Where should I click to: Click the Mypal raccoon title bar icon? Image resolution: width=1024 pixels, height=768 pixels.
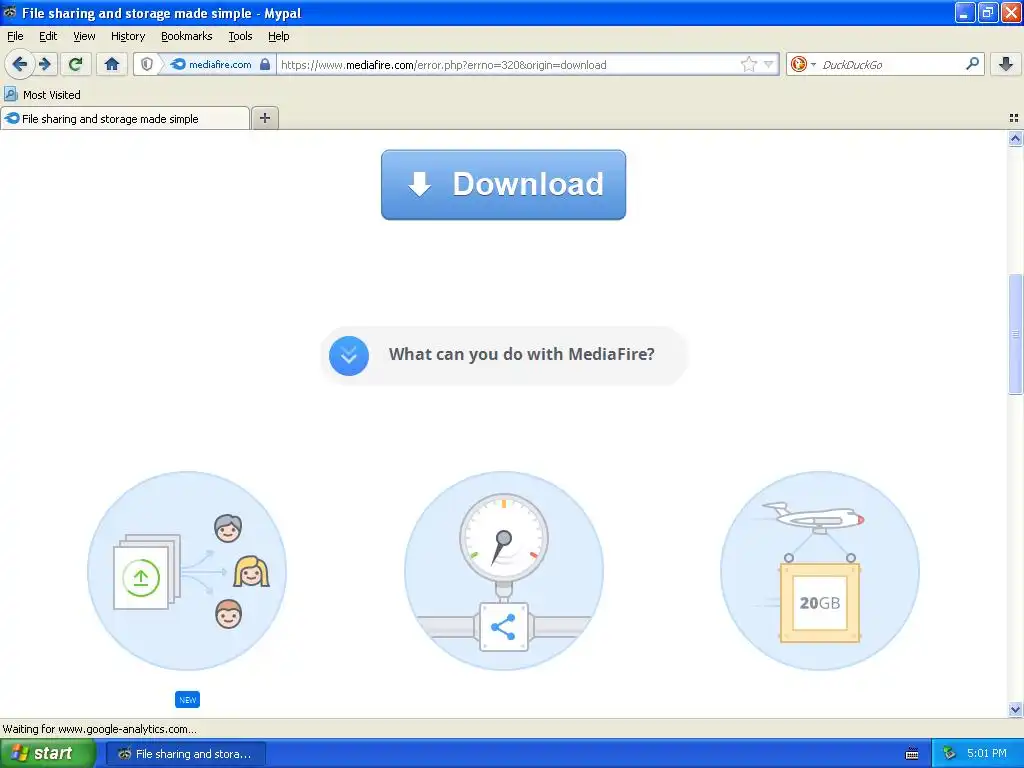tap(10, 12)
